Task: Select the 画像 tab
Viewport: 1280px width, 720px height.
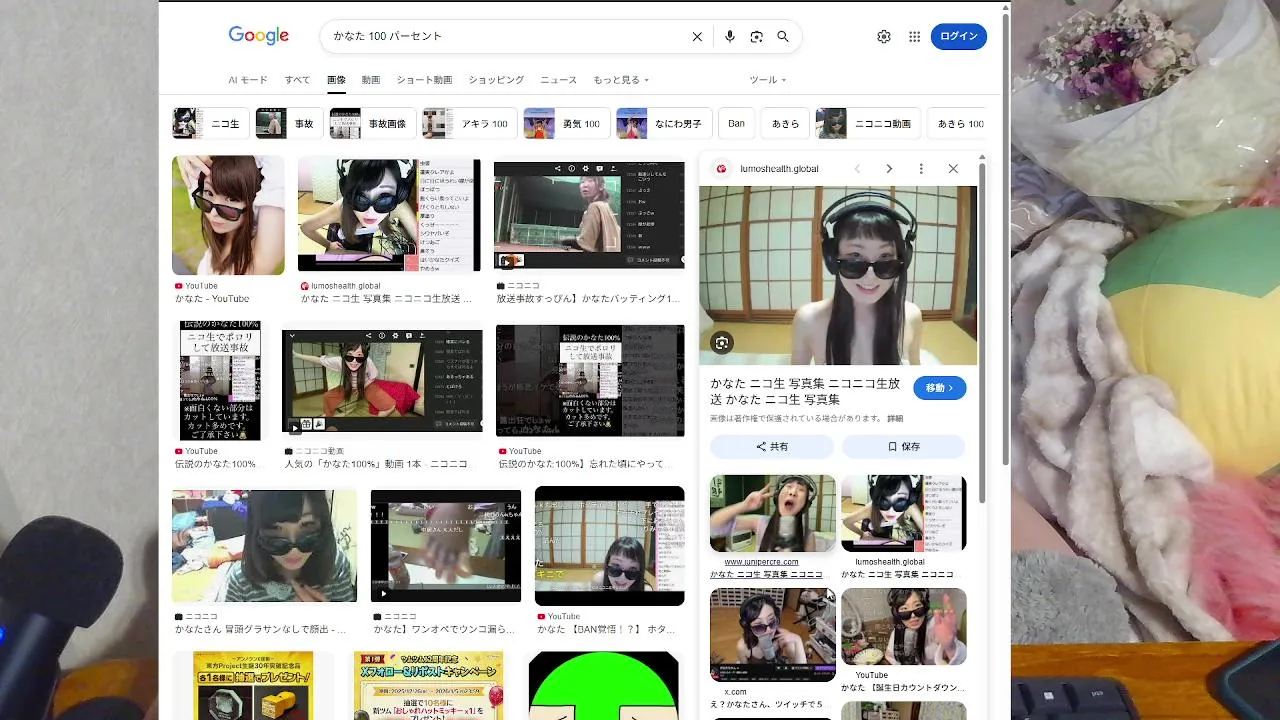Action: (336, 80)
